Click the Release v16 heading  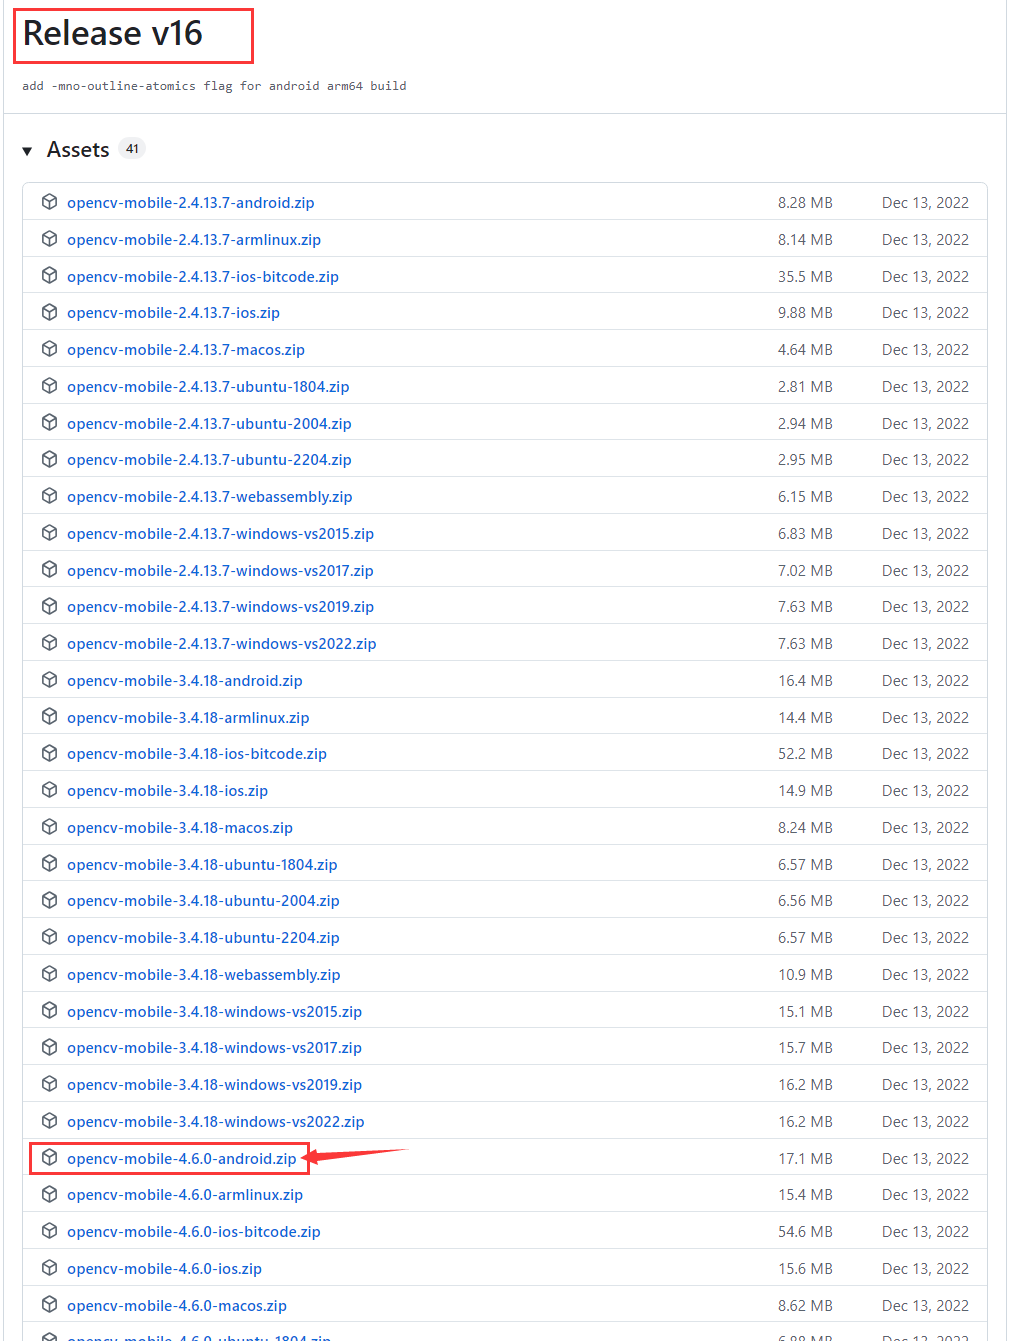[113, 34]
